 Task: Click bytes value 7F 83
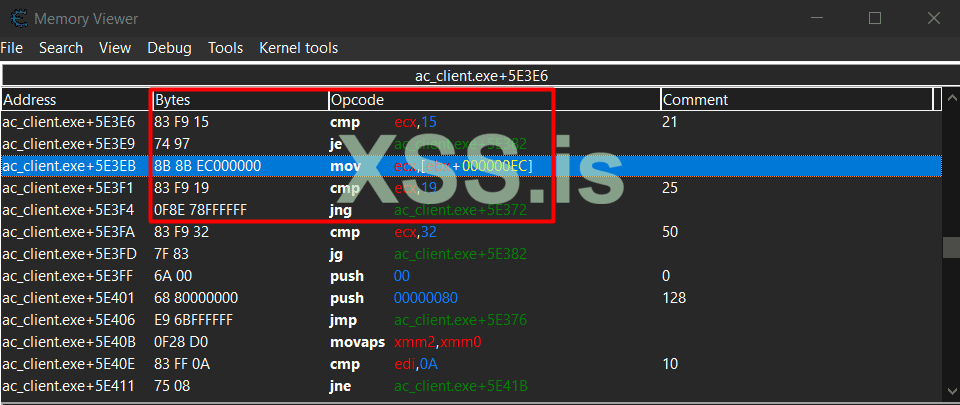coord(171,254)
